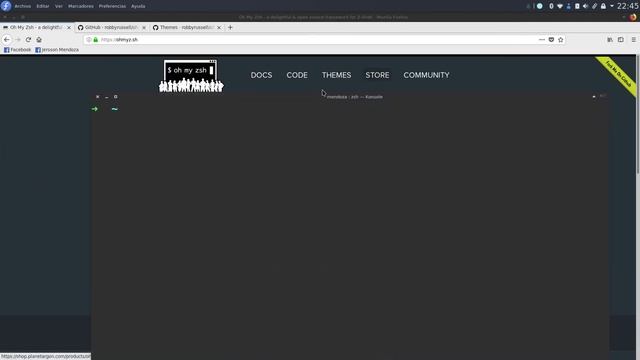
Task: Open the tray device notifier icon
Action: pyautogui.click(x=577, y=6)
